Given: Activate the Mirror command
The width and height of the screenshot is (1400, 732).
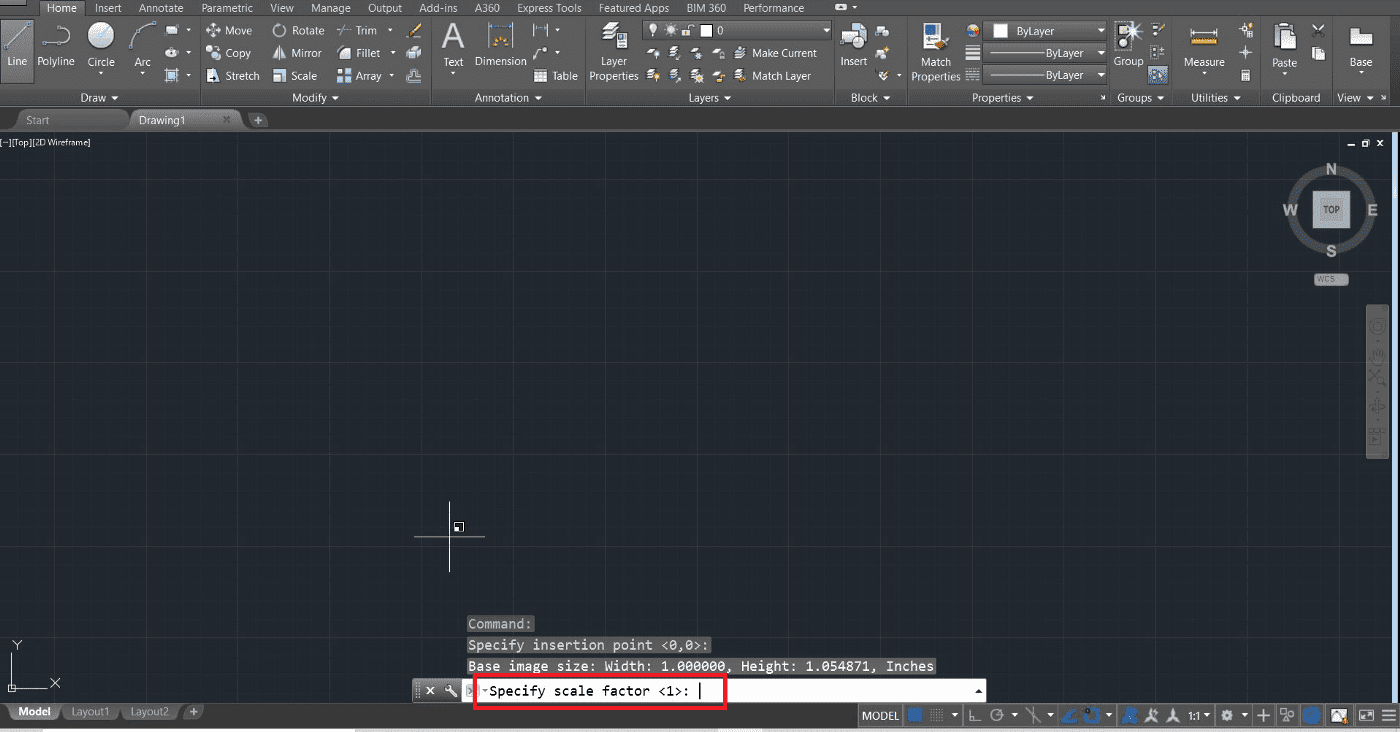Looking at the screenshot, I should (x=297, y=53).
